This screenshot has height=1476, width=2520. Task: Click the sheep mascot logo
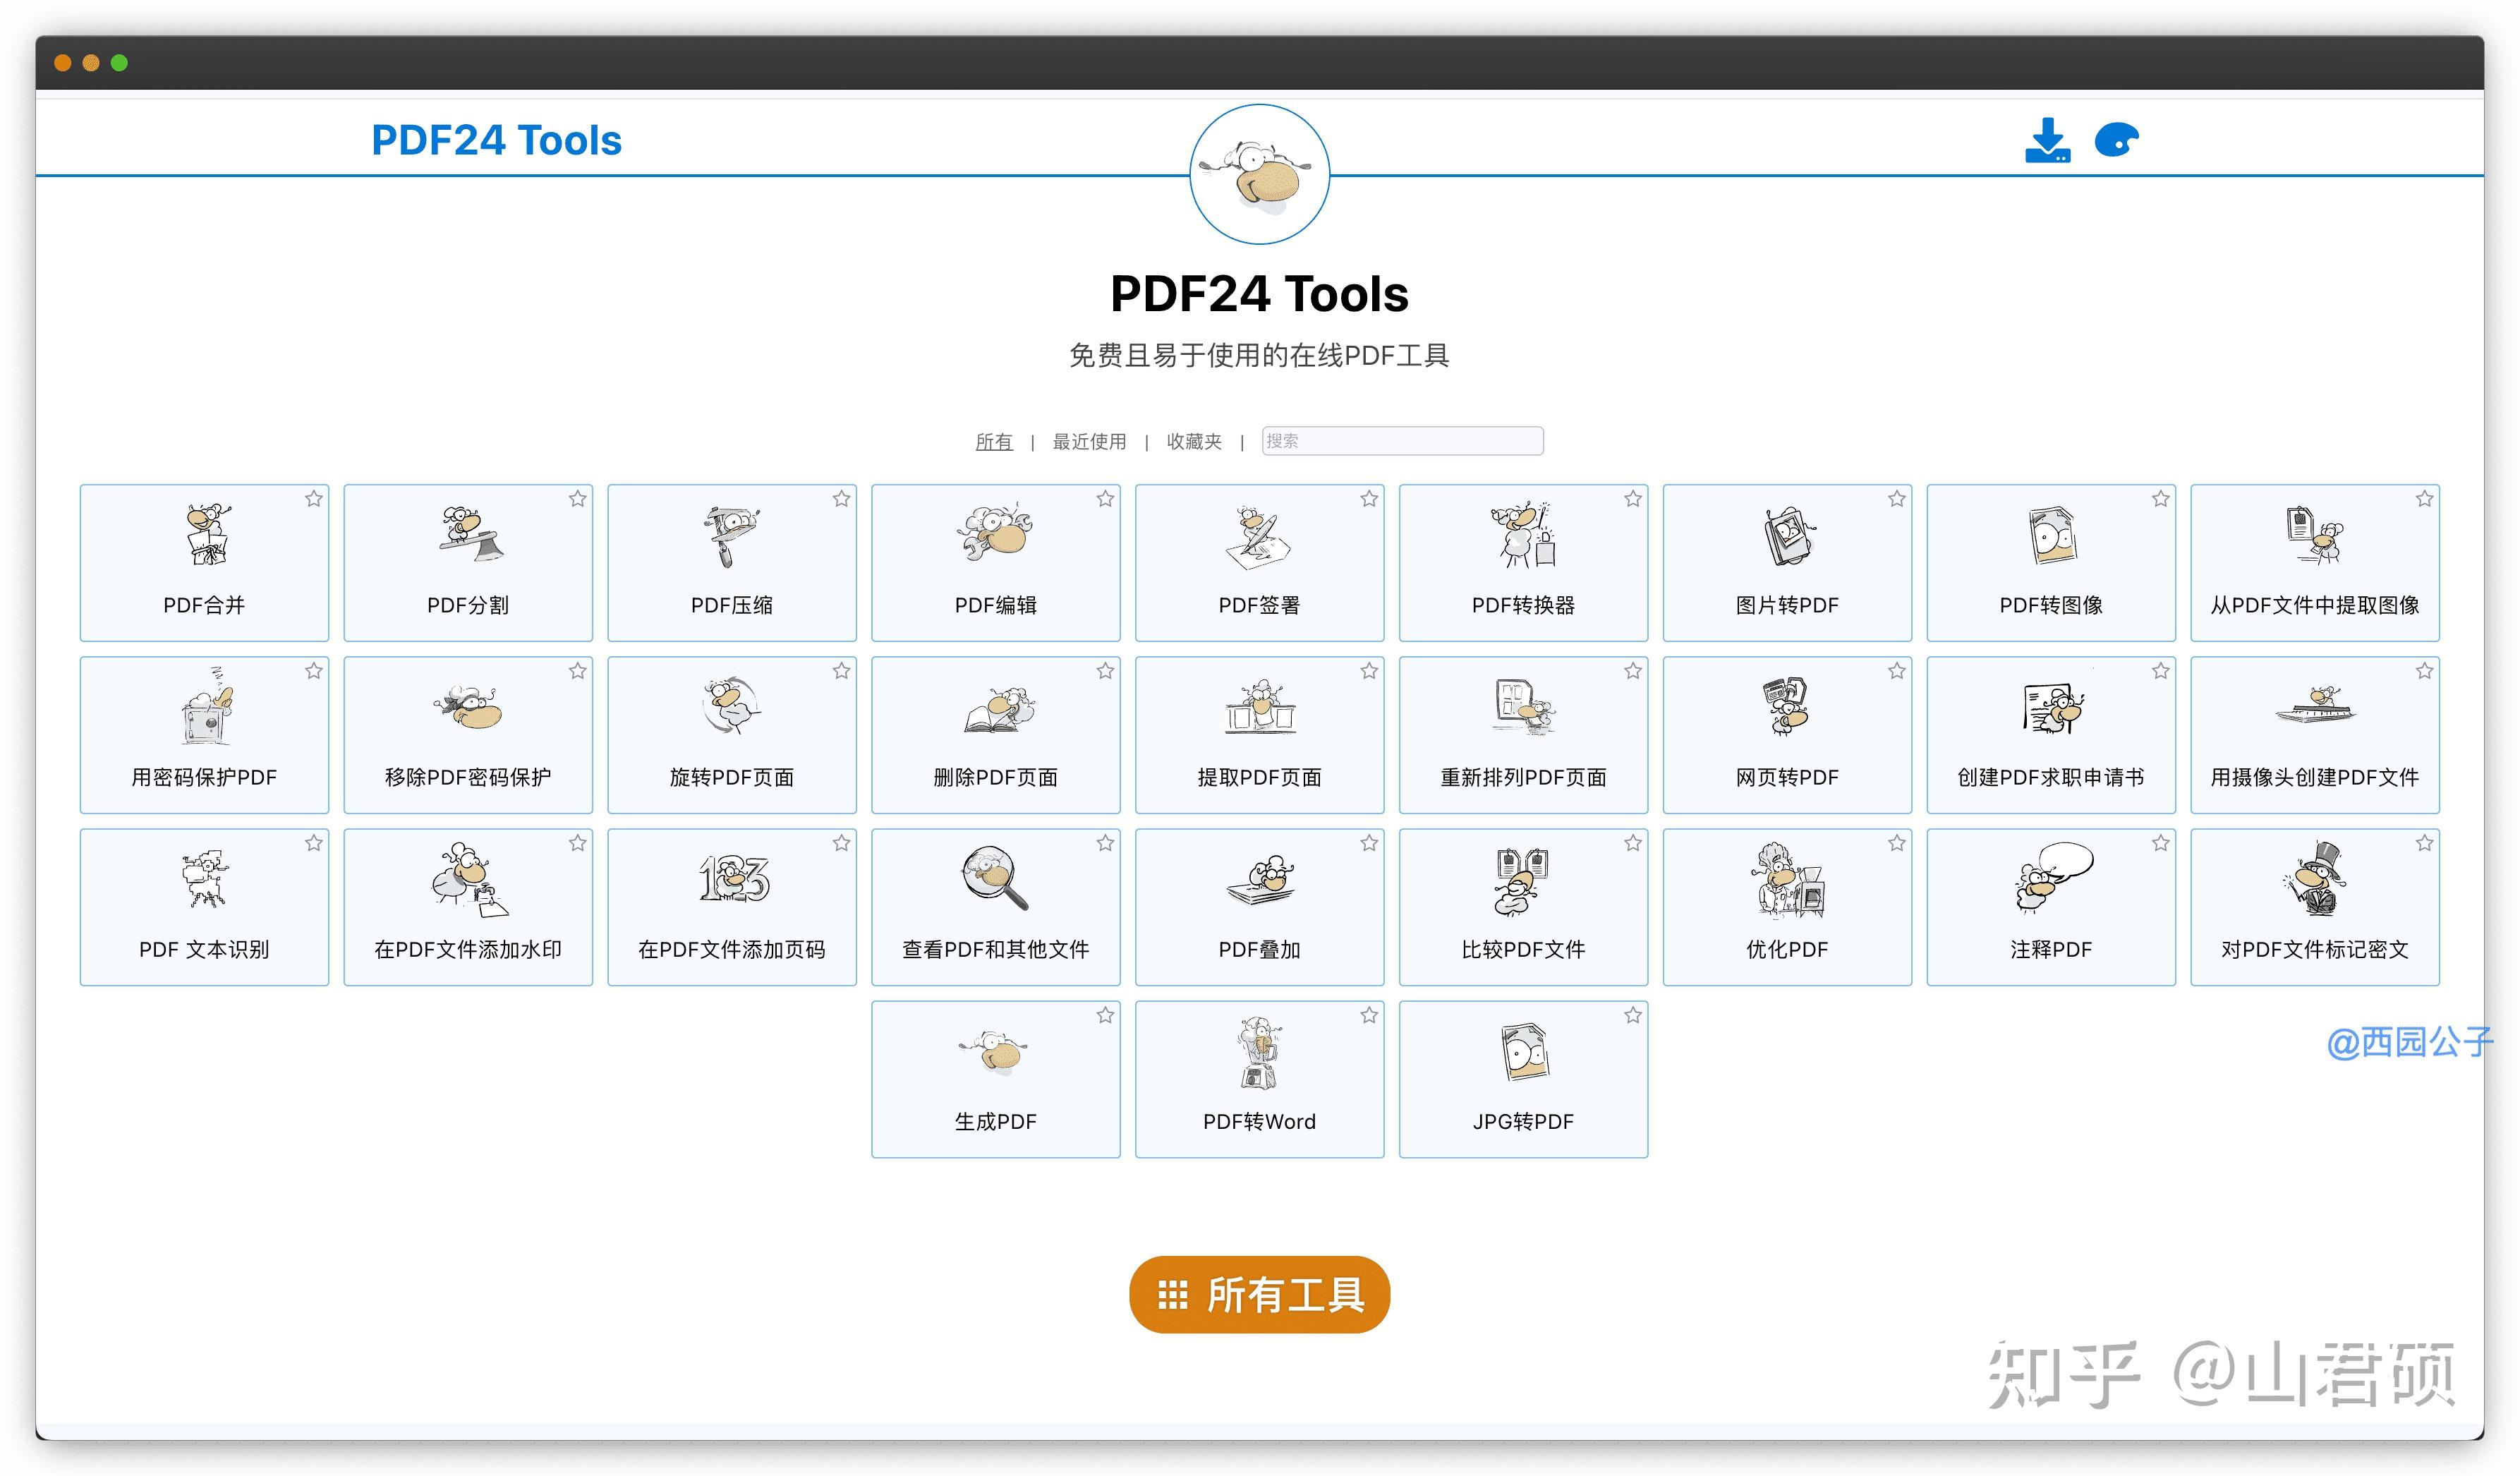coord(1259,174)
